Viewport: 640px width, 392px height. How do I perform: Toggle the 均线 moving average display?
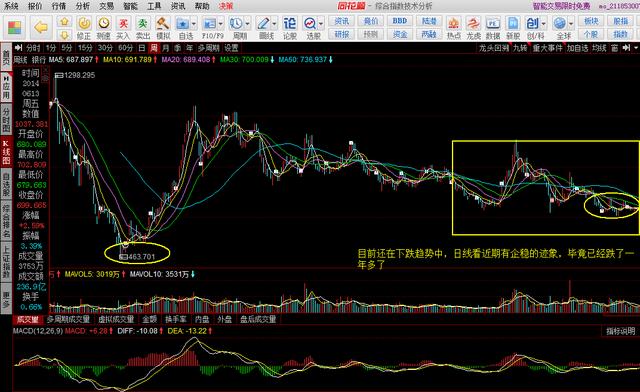pos(599,48)
